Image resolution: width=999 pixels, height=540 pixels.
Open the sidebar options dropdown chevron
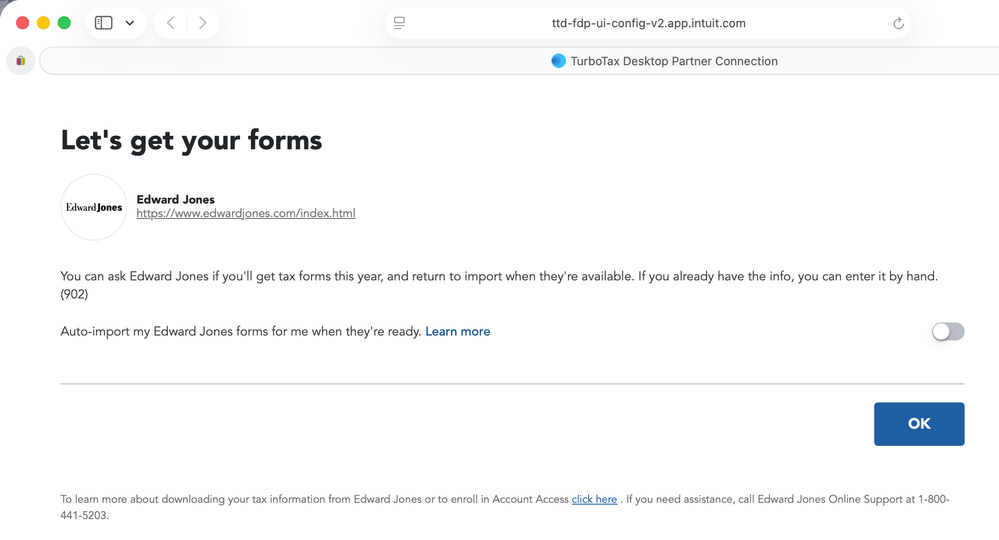[130, 23]
